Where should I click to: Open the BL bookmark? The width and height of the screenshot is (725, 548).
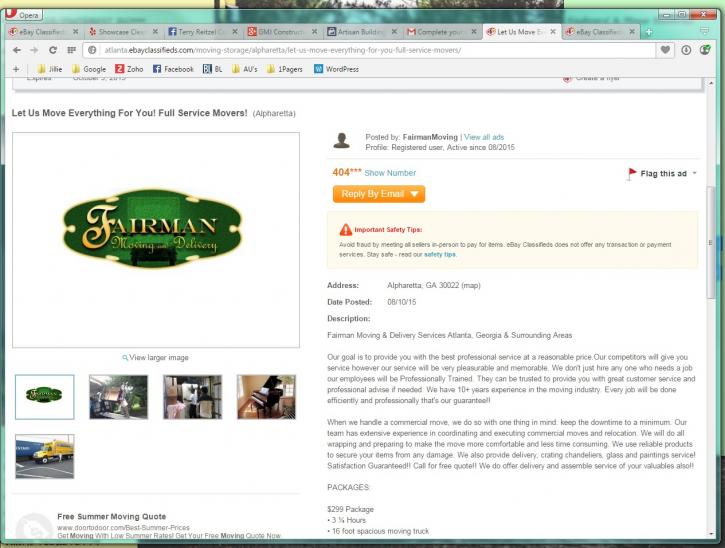pyautogui.click(x=213, y=69)
